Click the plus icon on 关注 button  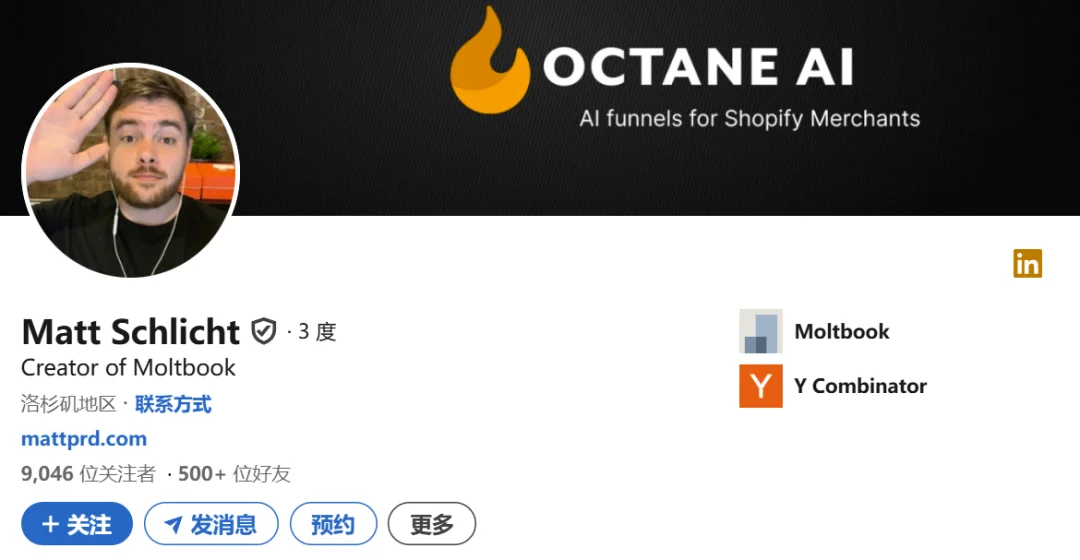[49, 524]
